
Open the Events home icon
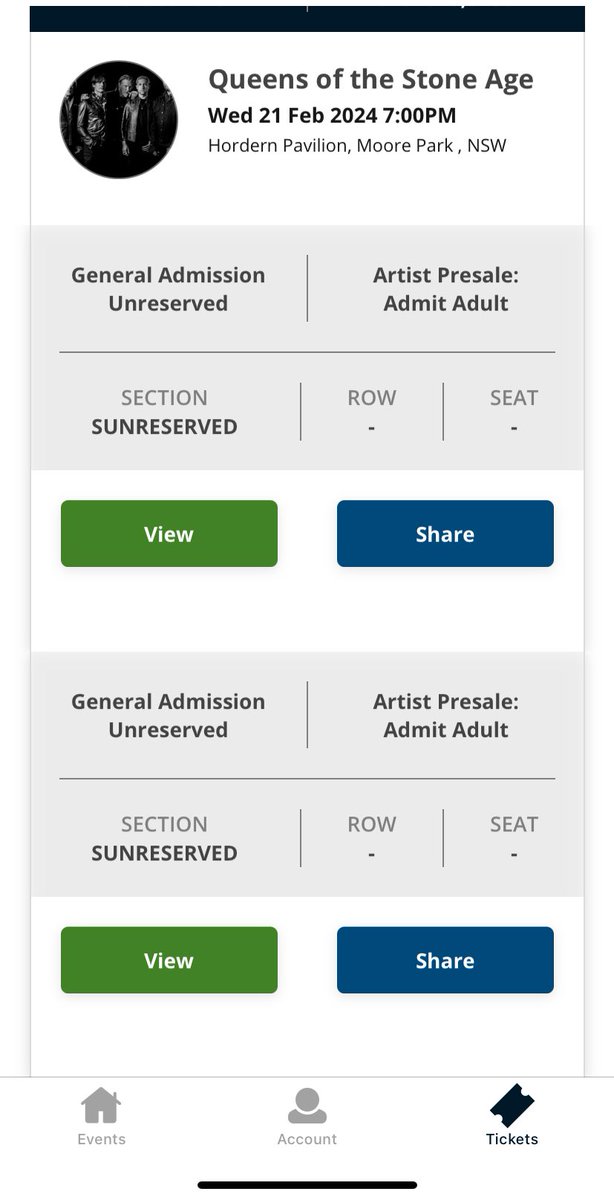101,1105
